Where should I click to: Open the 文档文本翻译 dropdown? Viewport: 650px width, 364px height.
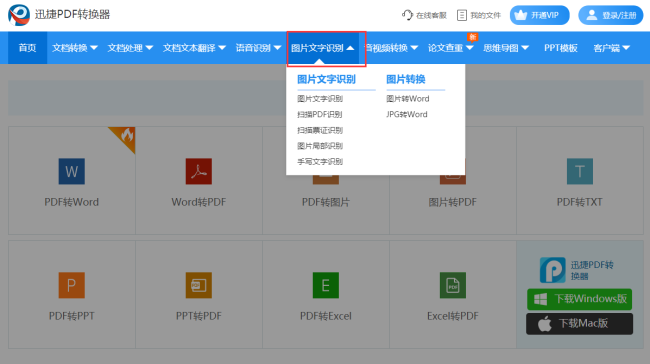pos(194,48)
